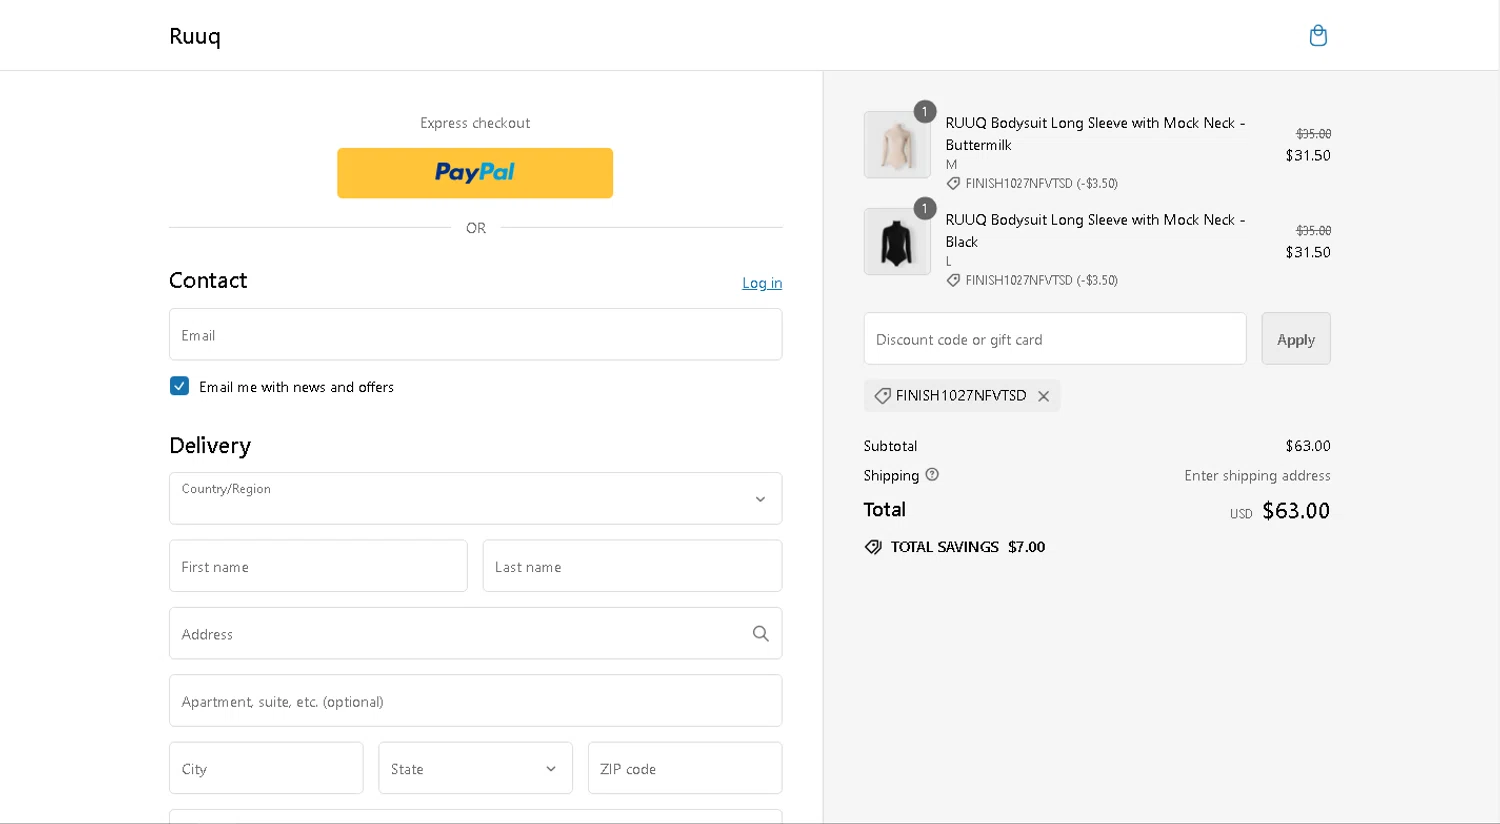Screen dimensions: 1500x824
Task: Follow the Log in link
Action: 762,283
